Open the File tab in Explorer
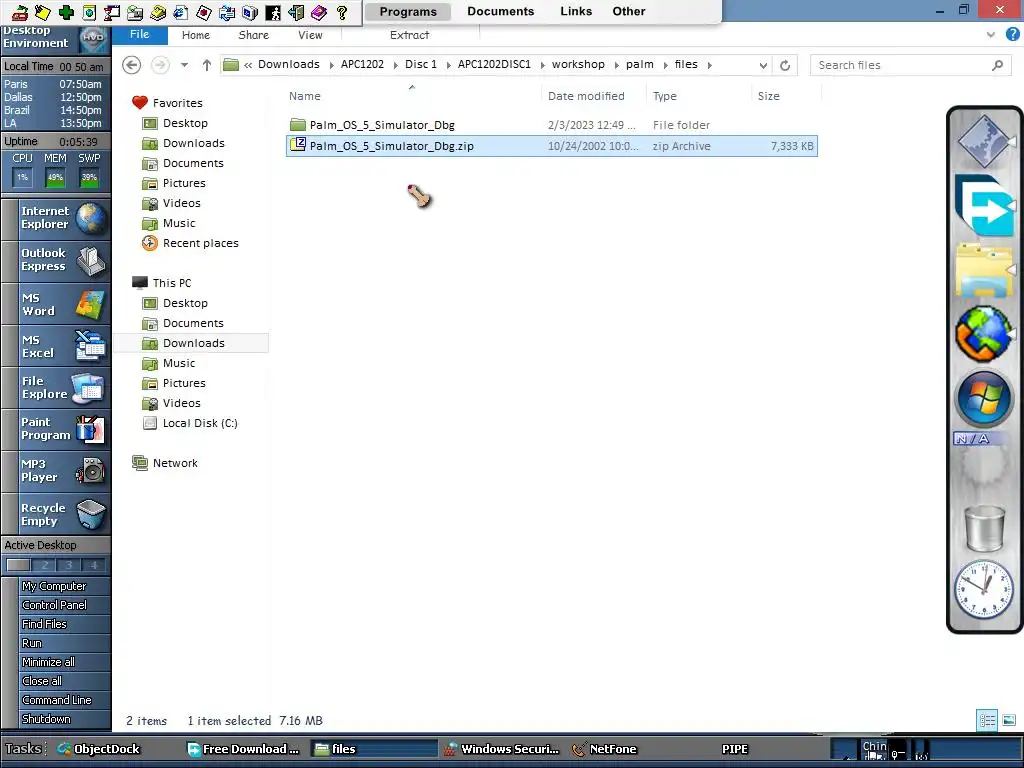 point(140,35)
